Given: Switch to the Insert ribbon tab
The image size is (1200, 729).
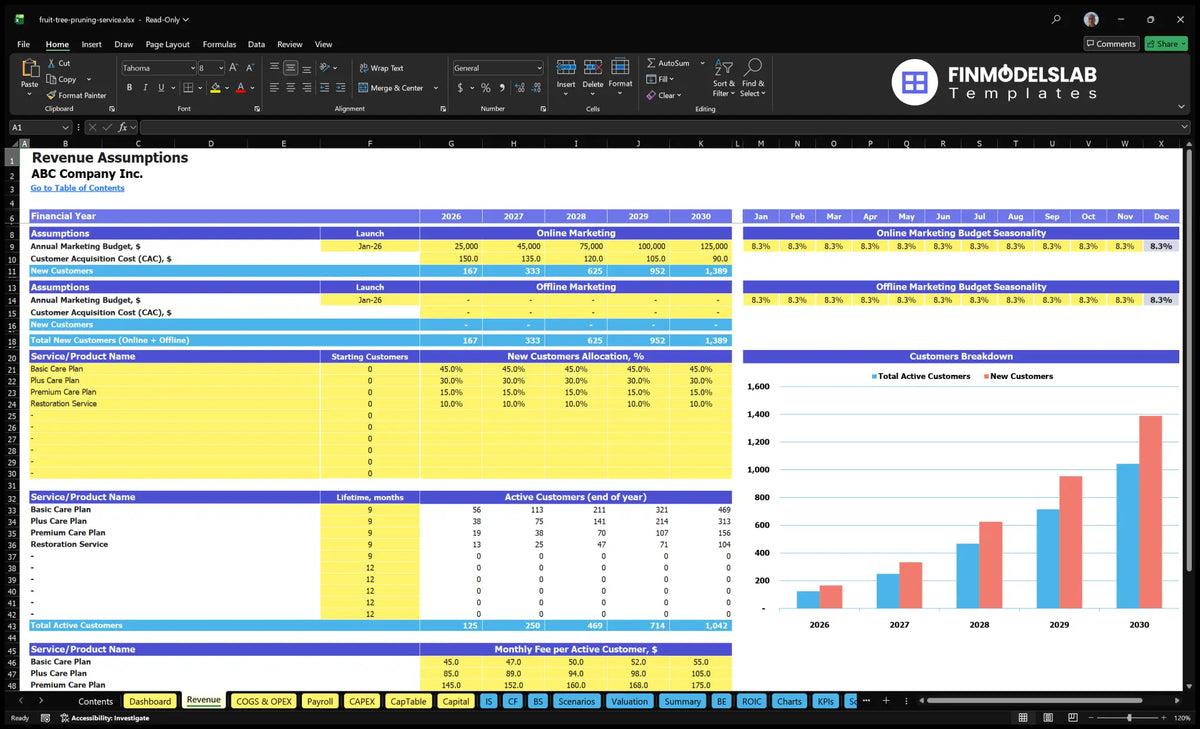Looking at the screenshot, I should click(x=91, y=44).
